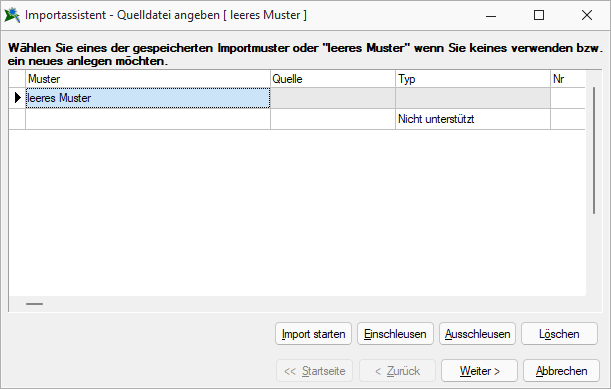Maximize the Importassistent window
The width and height of the screenshot is (611, 389).
[x=539, y=15]
